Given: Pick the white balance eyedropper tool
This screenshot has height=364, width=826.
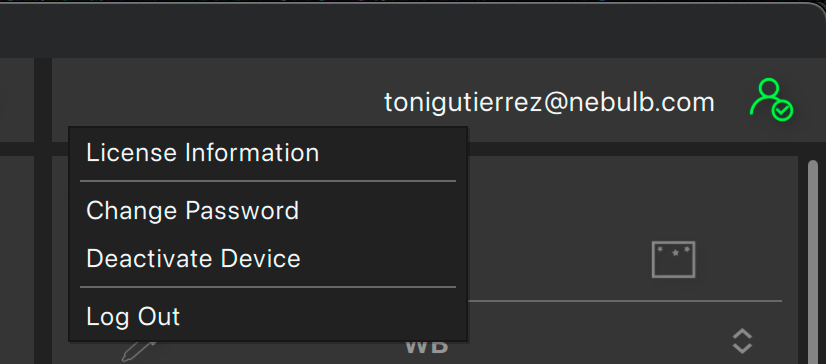Looking at the screenshot, I should click(139, 350).
